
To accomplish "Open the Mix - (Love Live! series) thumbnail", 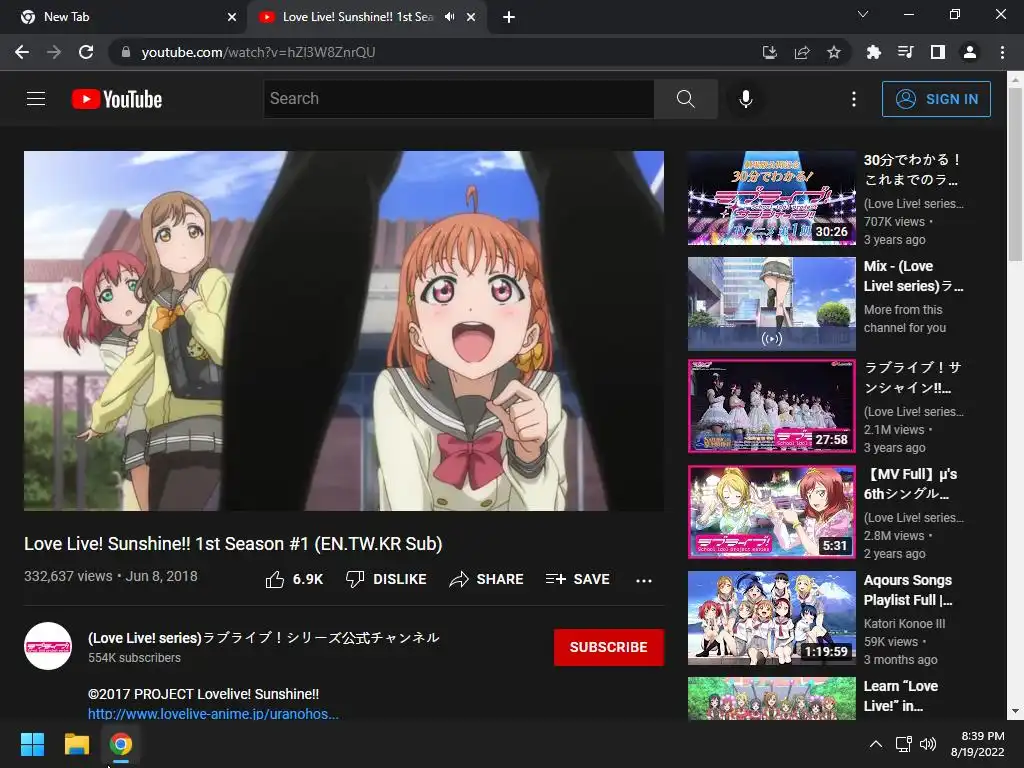I will tap(771, 304).
